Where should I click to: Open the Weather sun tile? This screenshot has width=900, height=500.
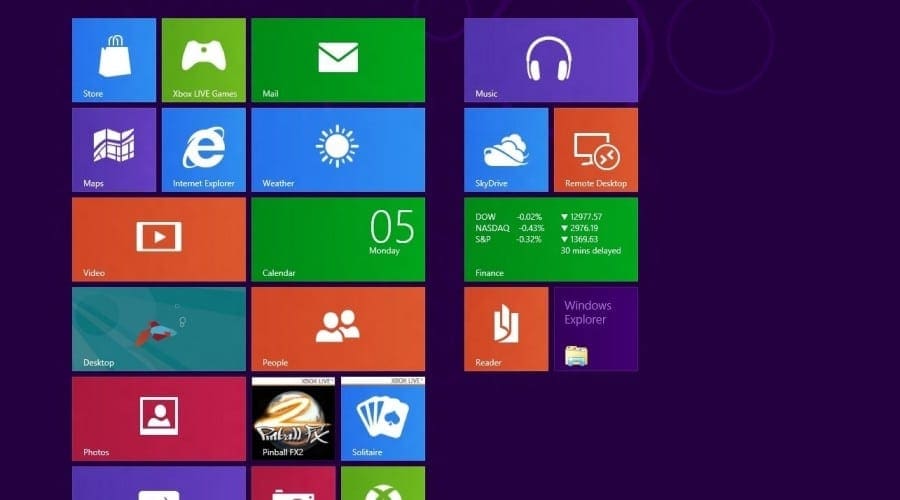[x=338, y=150]
